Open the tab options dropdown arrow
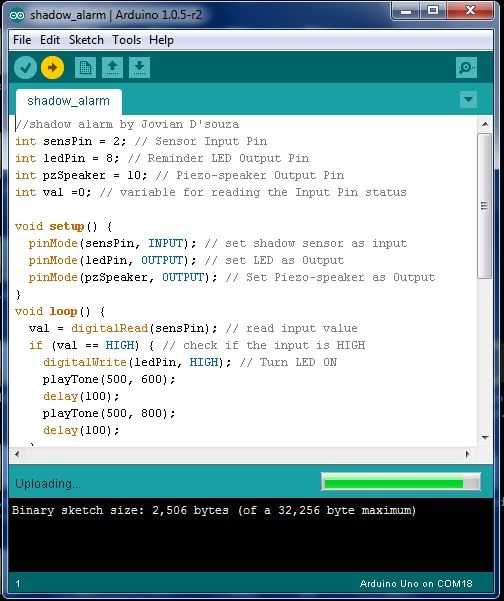504x601 pixels. click(x=468, y=100)
